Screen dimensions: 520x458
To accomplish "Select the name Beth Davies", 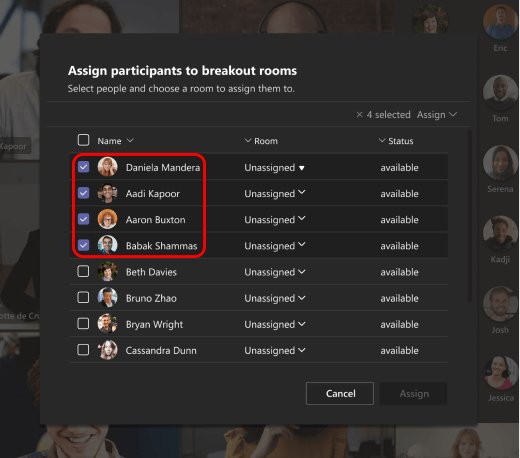I will pos(151,272).
